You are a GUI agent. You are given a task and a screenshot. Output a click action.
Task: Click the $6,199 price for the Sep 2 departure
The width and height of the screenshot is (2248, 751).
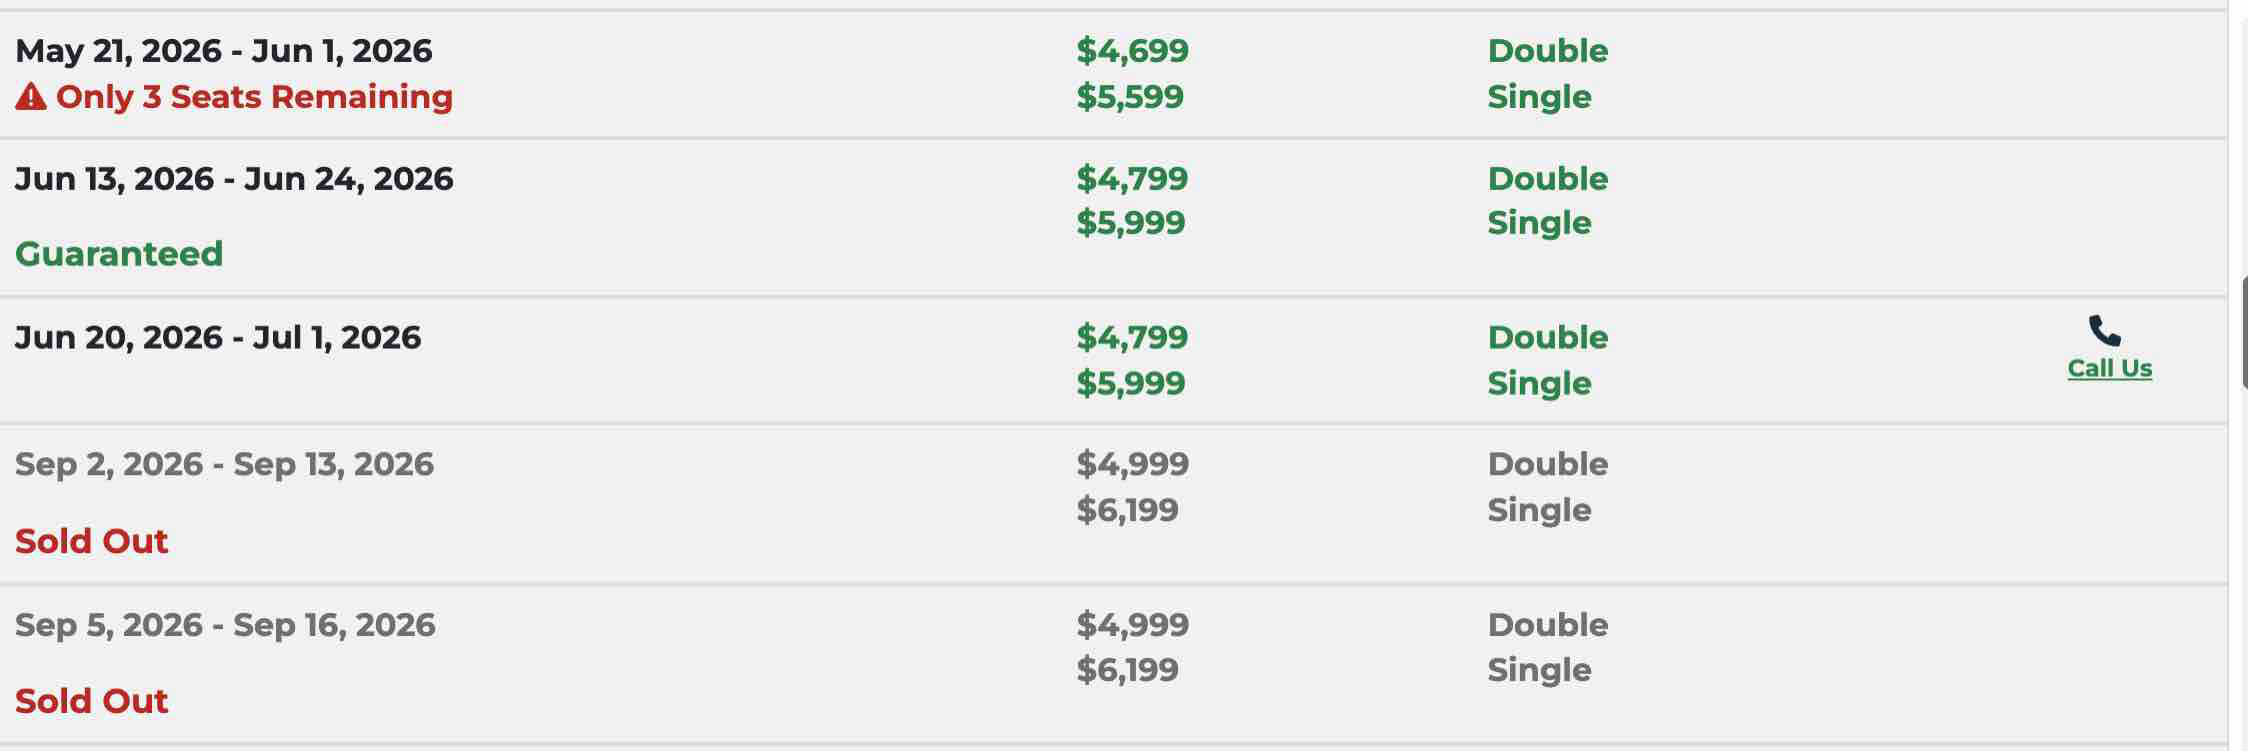tap(1127, 510)
